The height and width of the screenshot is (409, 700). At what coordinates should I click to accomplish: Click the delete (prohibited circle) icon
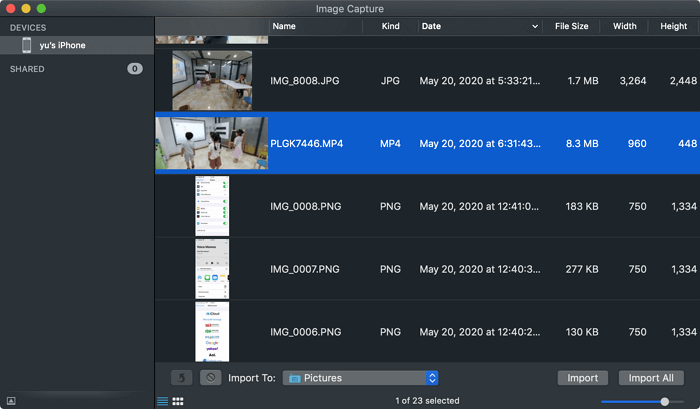[x=210, y=378]
